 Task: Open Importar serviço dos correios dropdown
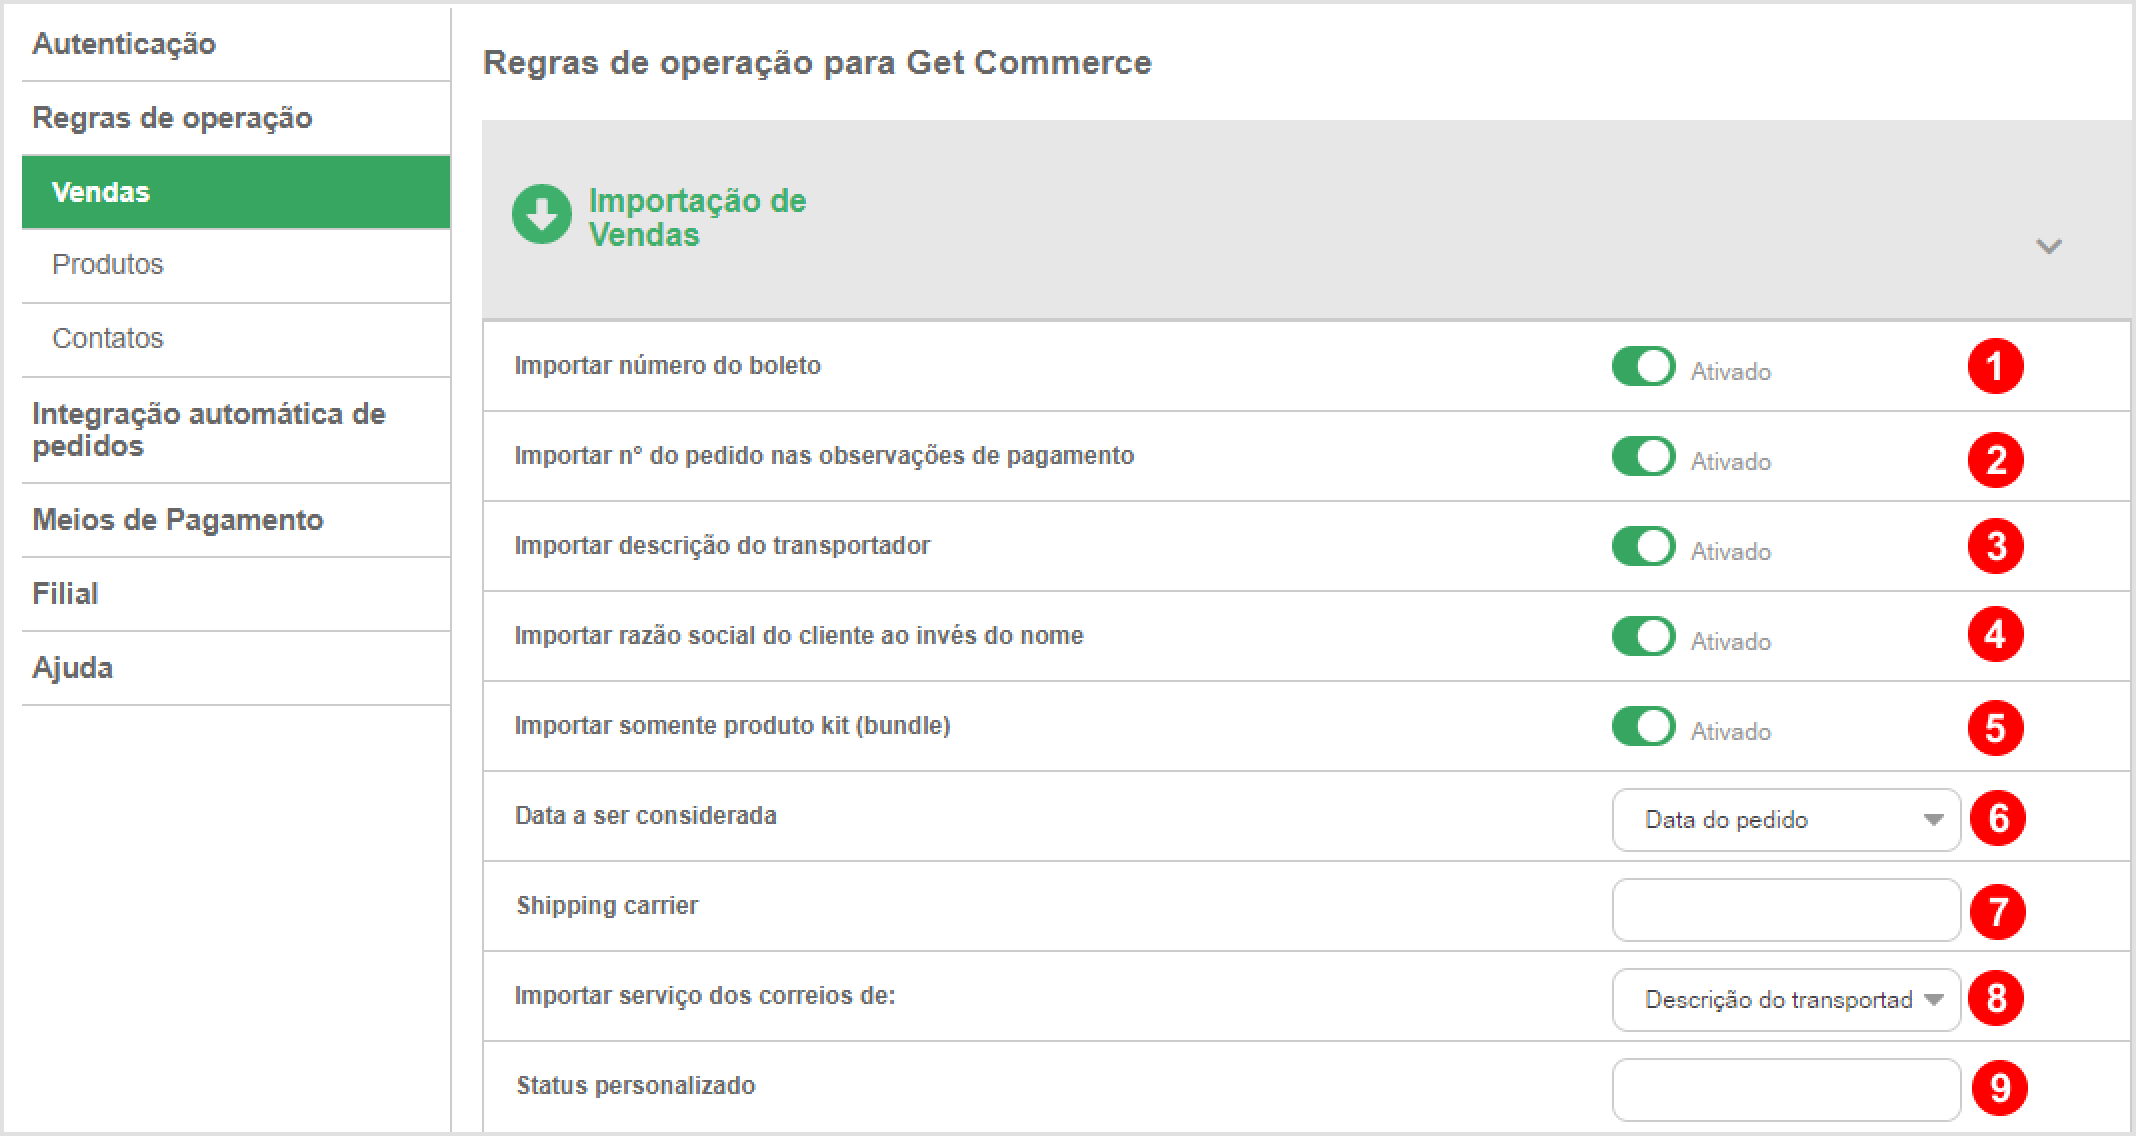[x=1786, y=1000]
